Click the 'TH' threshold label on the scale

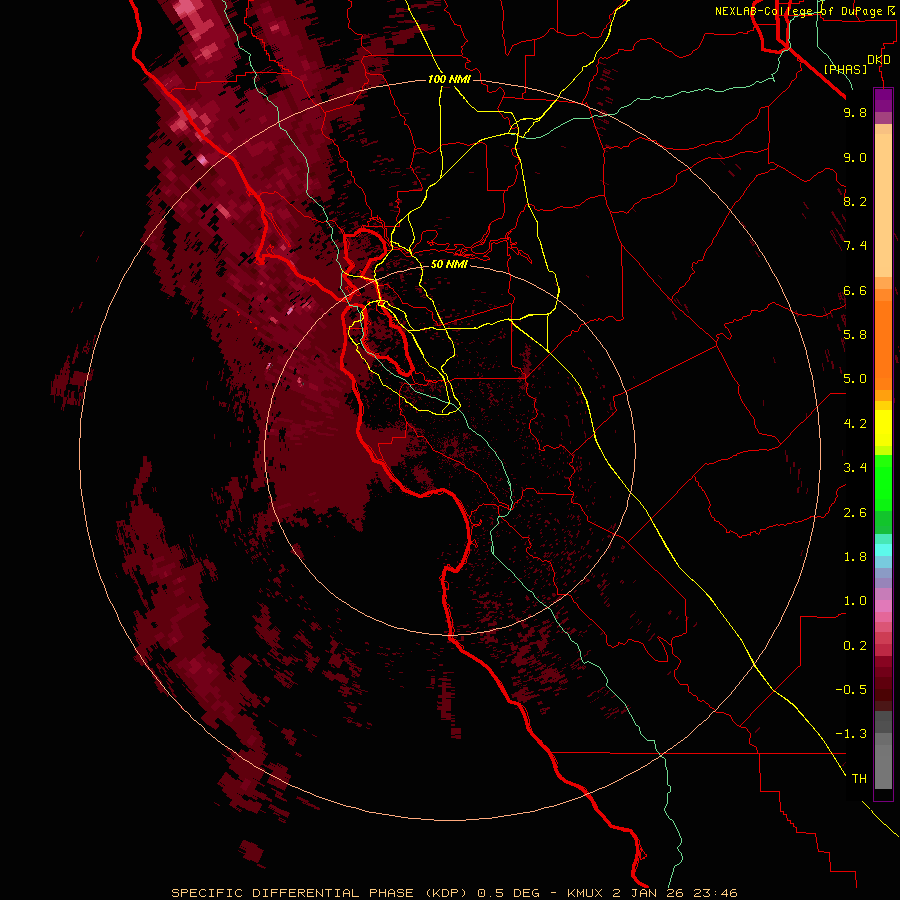click(859, 779)
